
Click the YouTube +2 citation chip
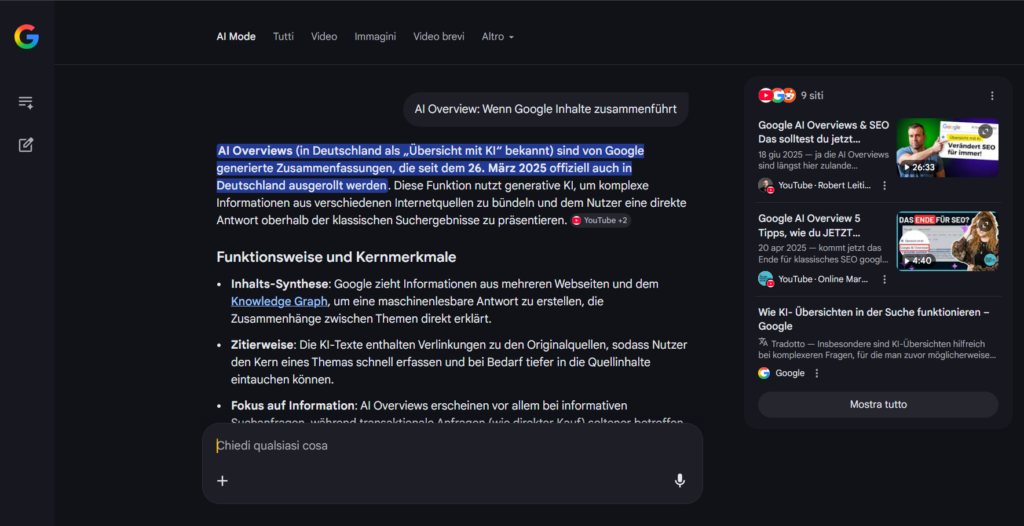tap(600, 221)
